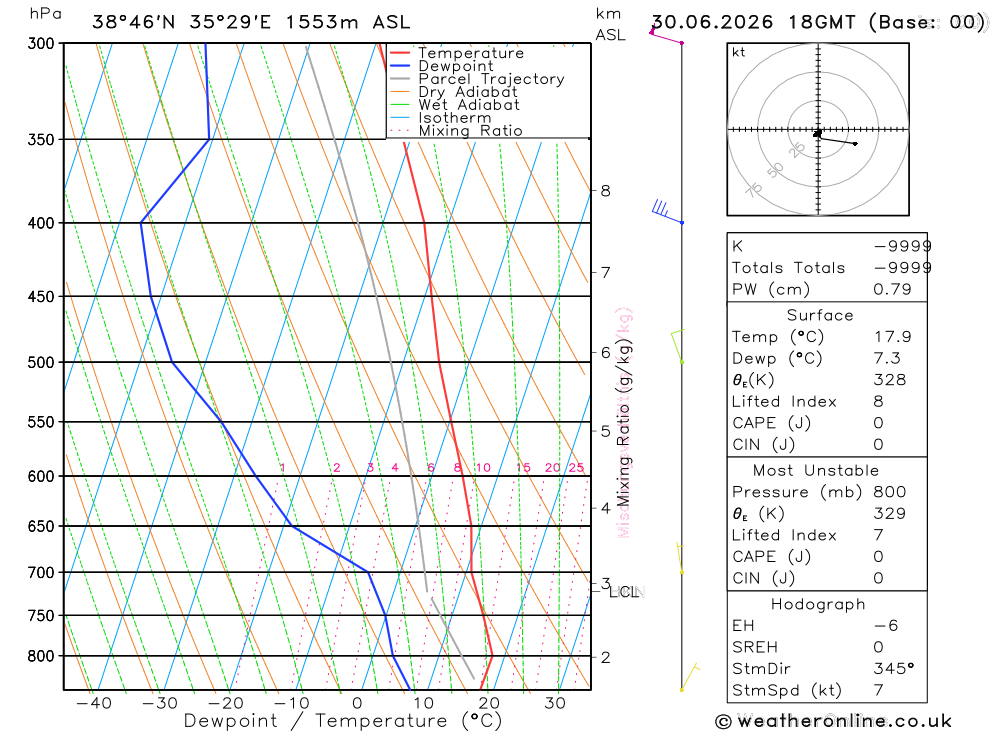The width and height of the screenshot is (1000, 733).
Task: Click the '8' km altitude tick label
Action: 605,191
